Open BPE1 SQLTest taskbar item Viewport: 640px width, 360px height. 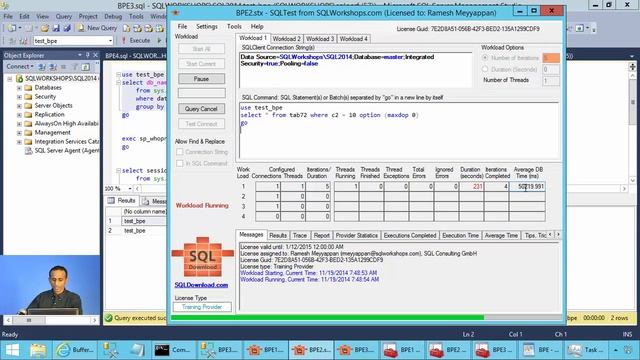click(265, 350)
